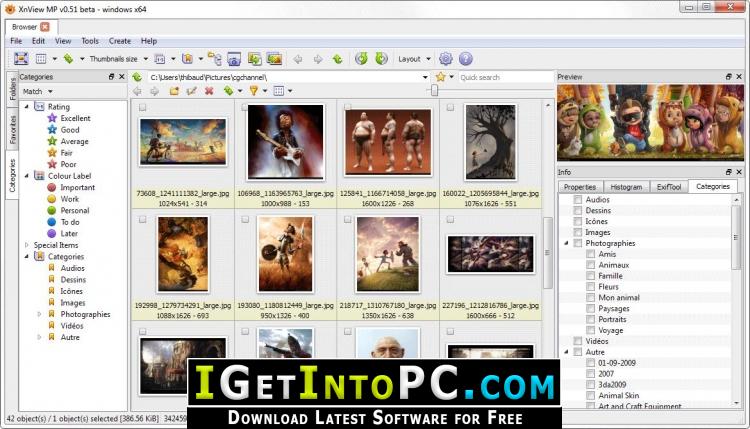Open the Folders side tab
The height and width of the screenshot is (429, 750).
(x=12, y=89)
